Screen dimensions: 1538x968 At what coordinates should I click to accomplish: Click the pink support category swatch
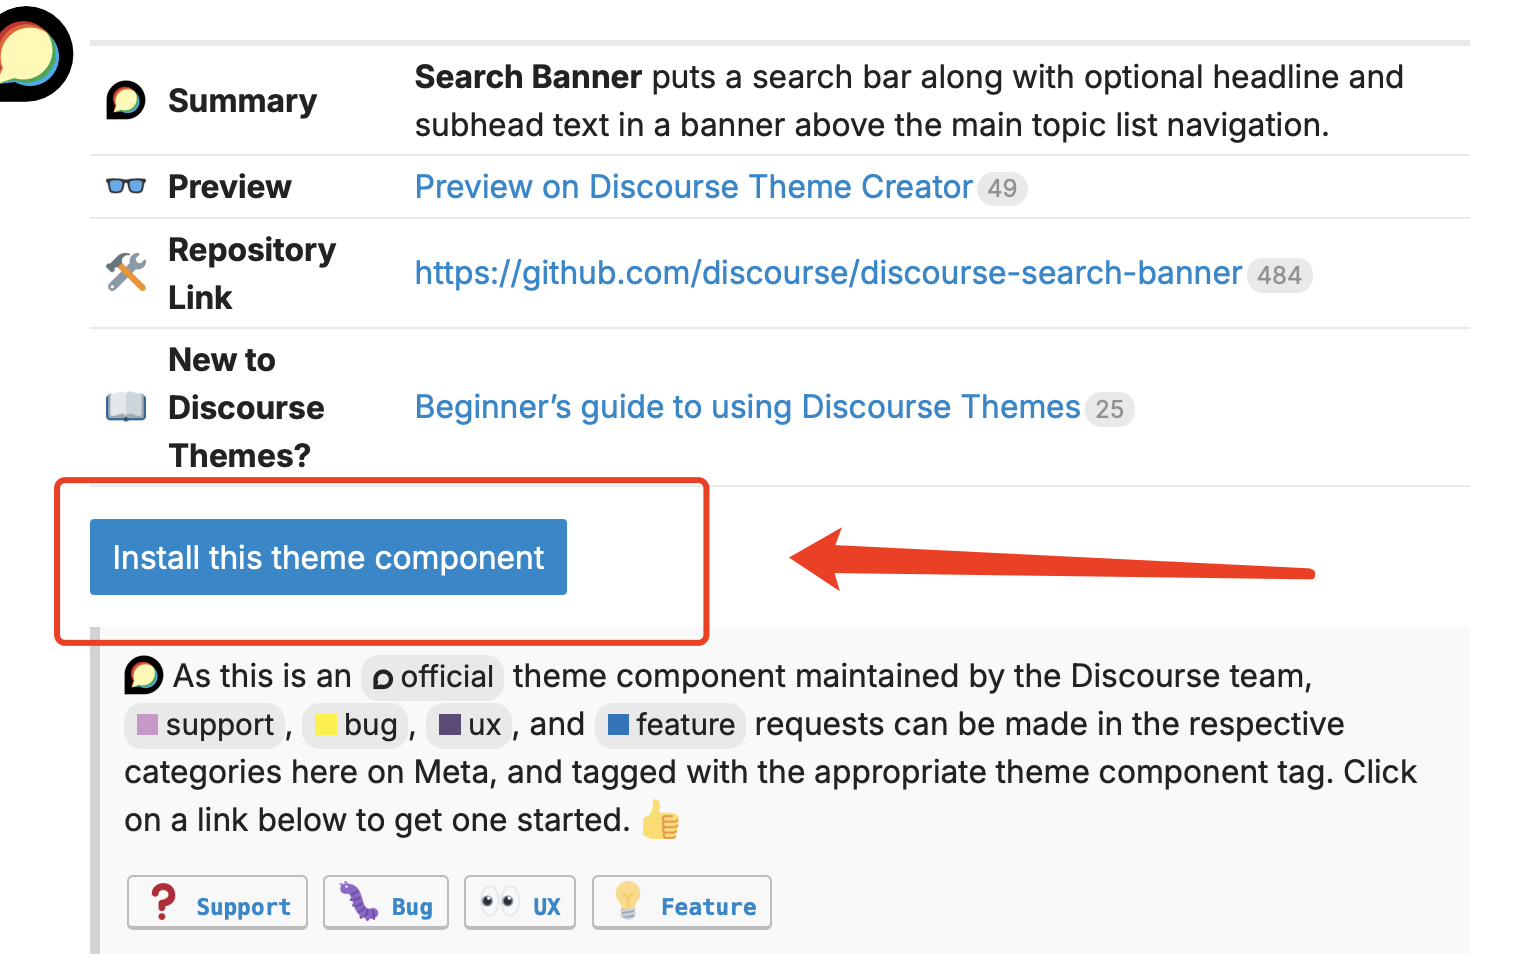click(x=147, y=725)
